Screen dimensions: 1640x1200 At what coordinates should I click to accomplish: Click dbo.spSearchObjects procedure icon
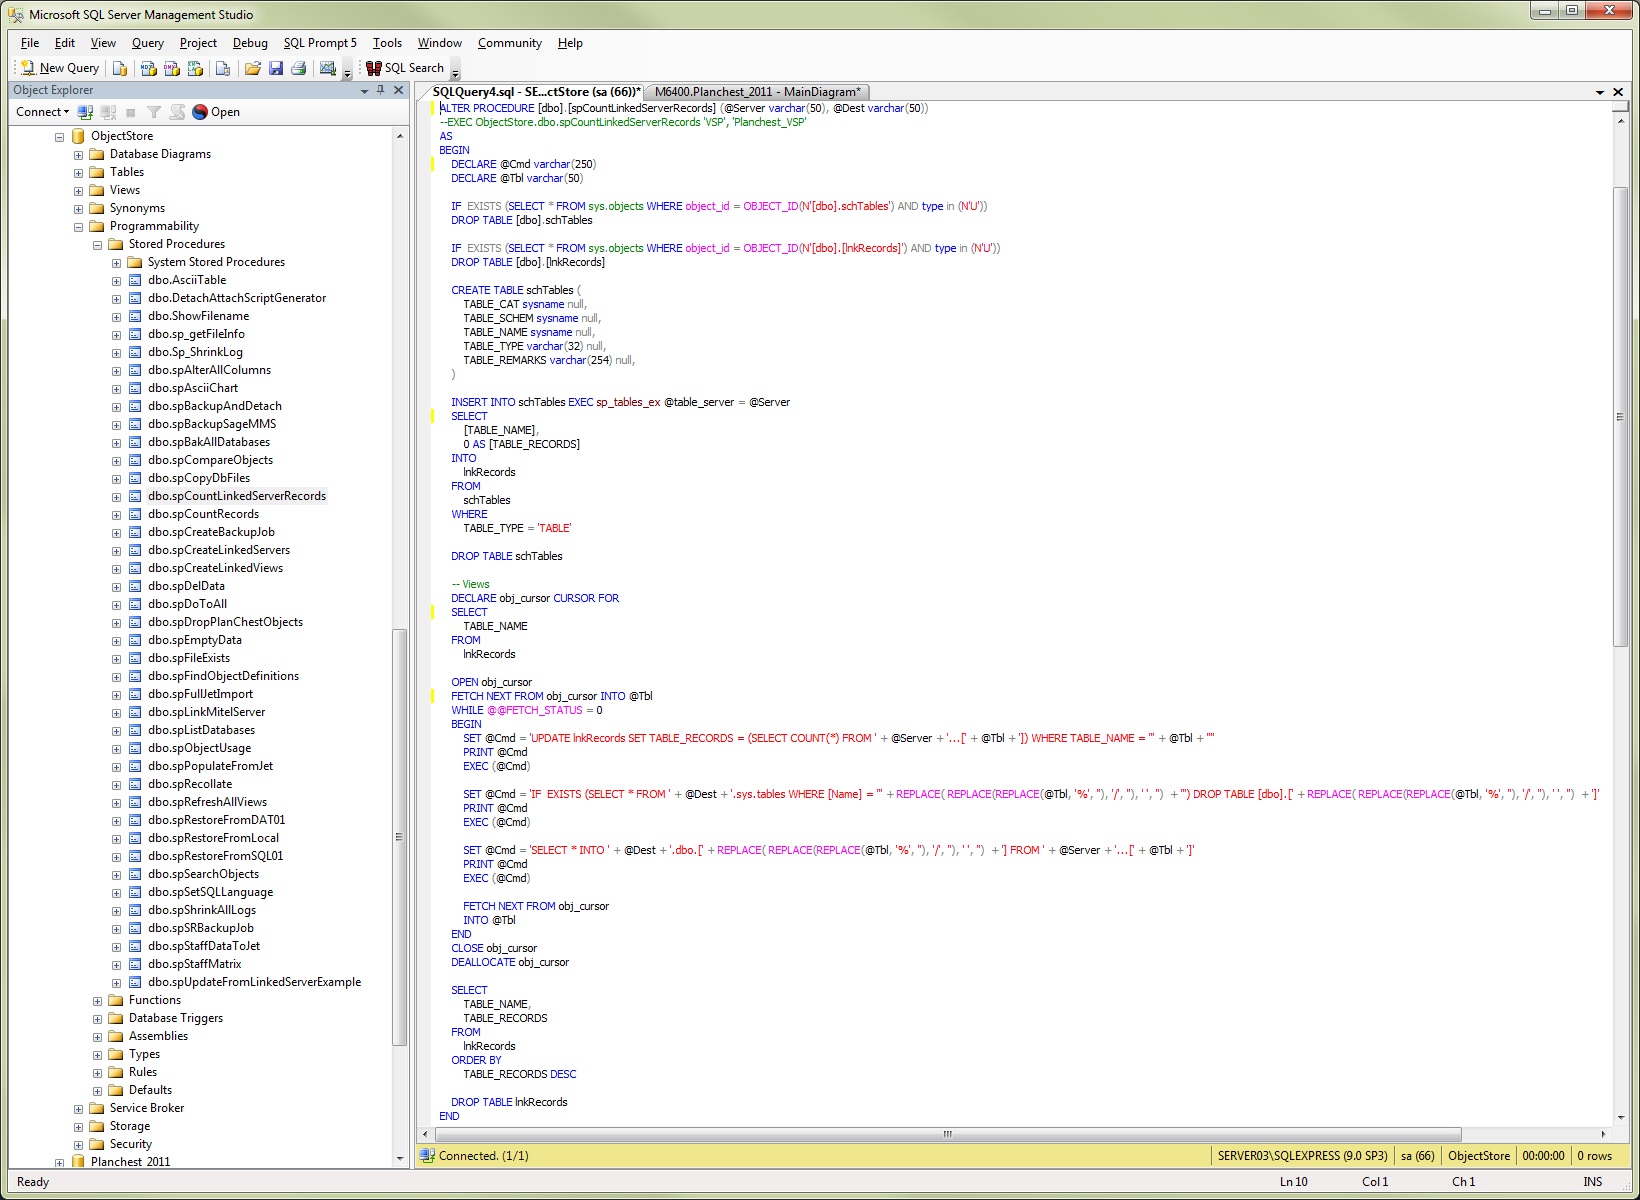click(135, 874)
